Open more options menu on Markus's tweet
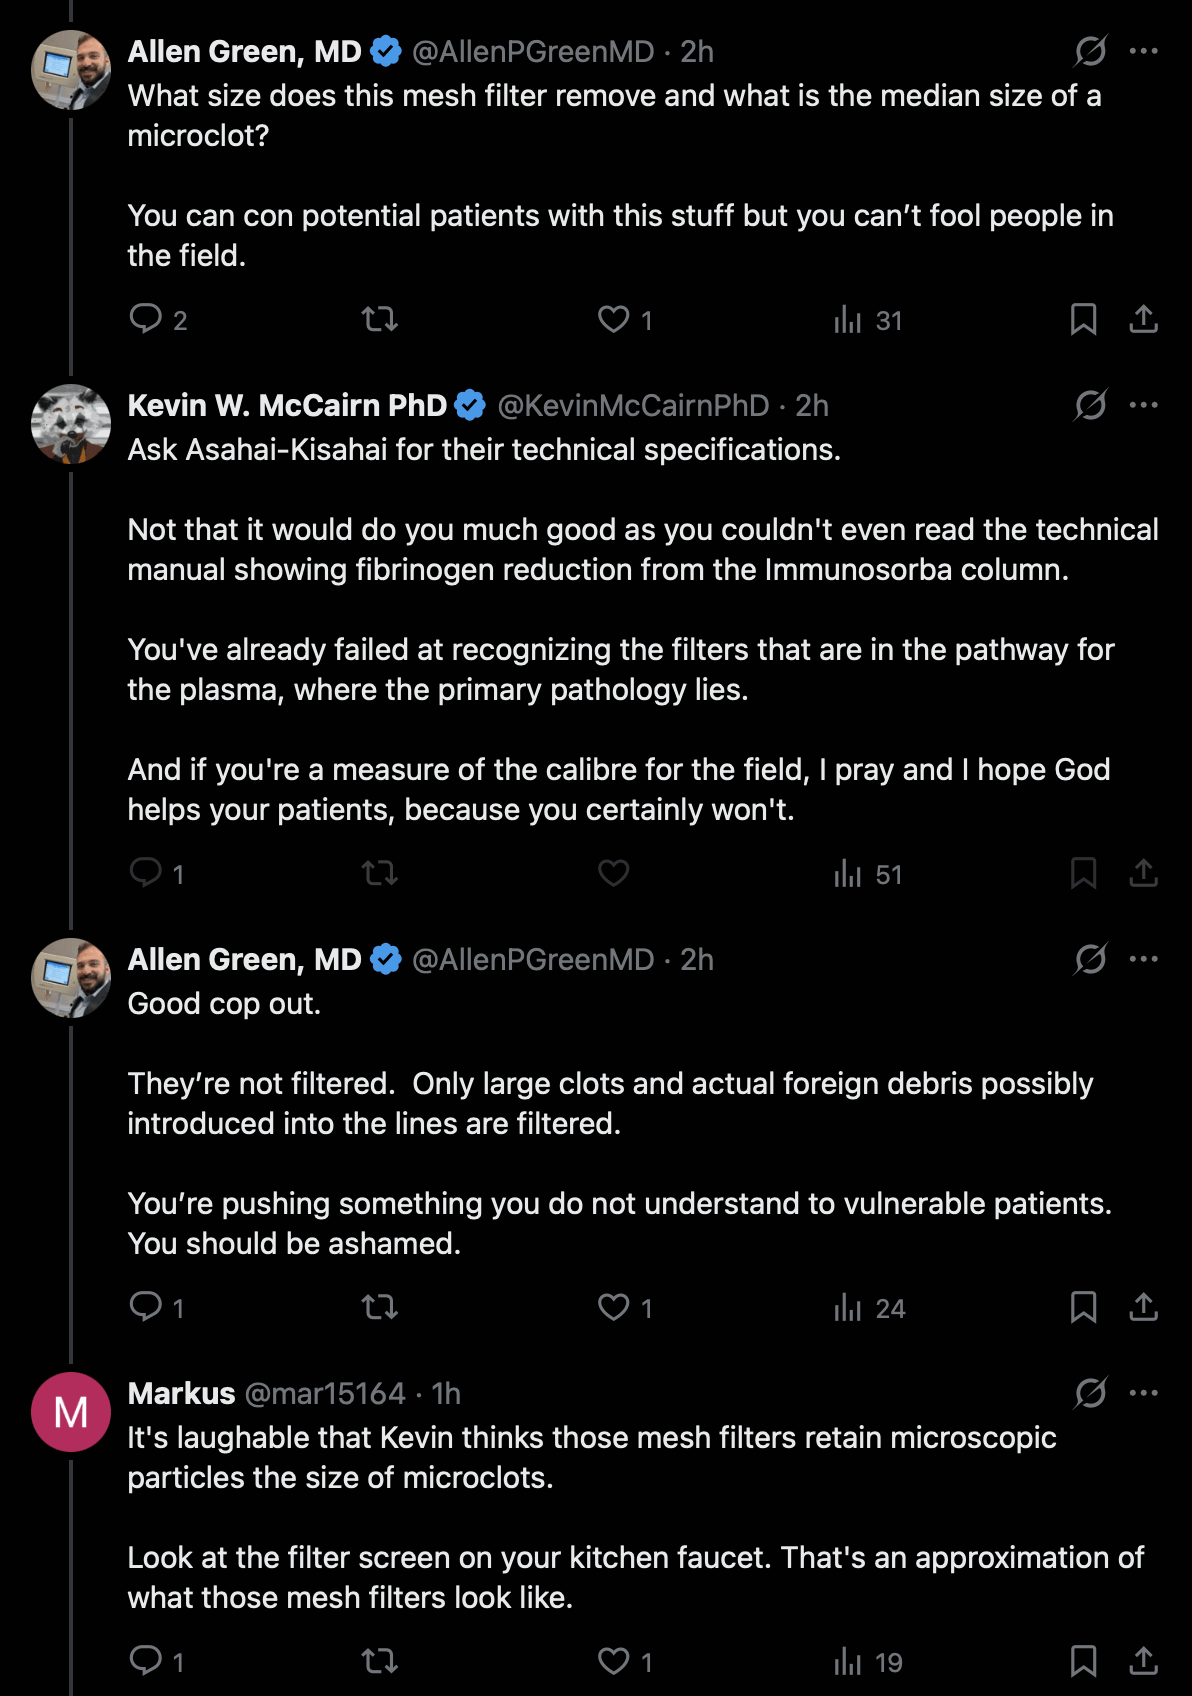This screenshot has height=1696, width=1192. (1143, 1393)
